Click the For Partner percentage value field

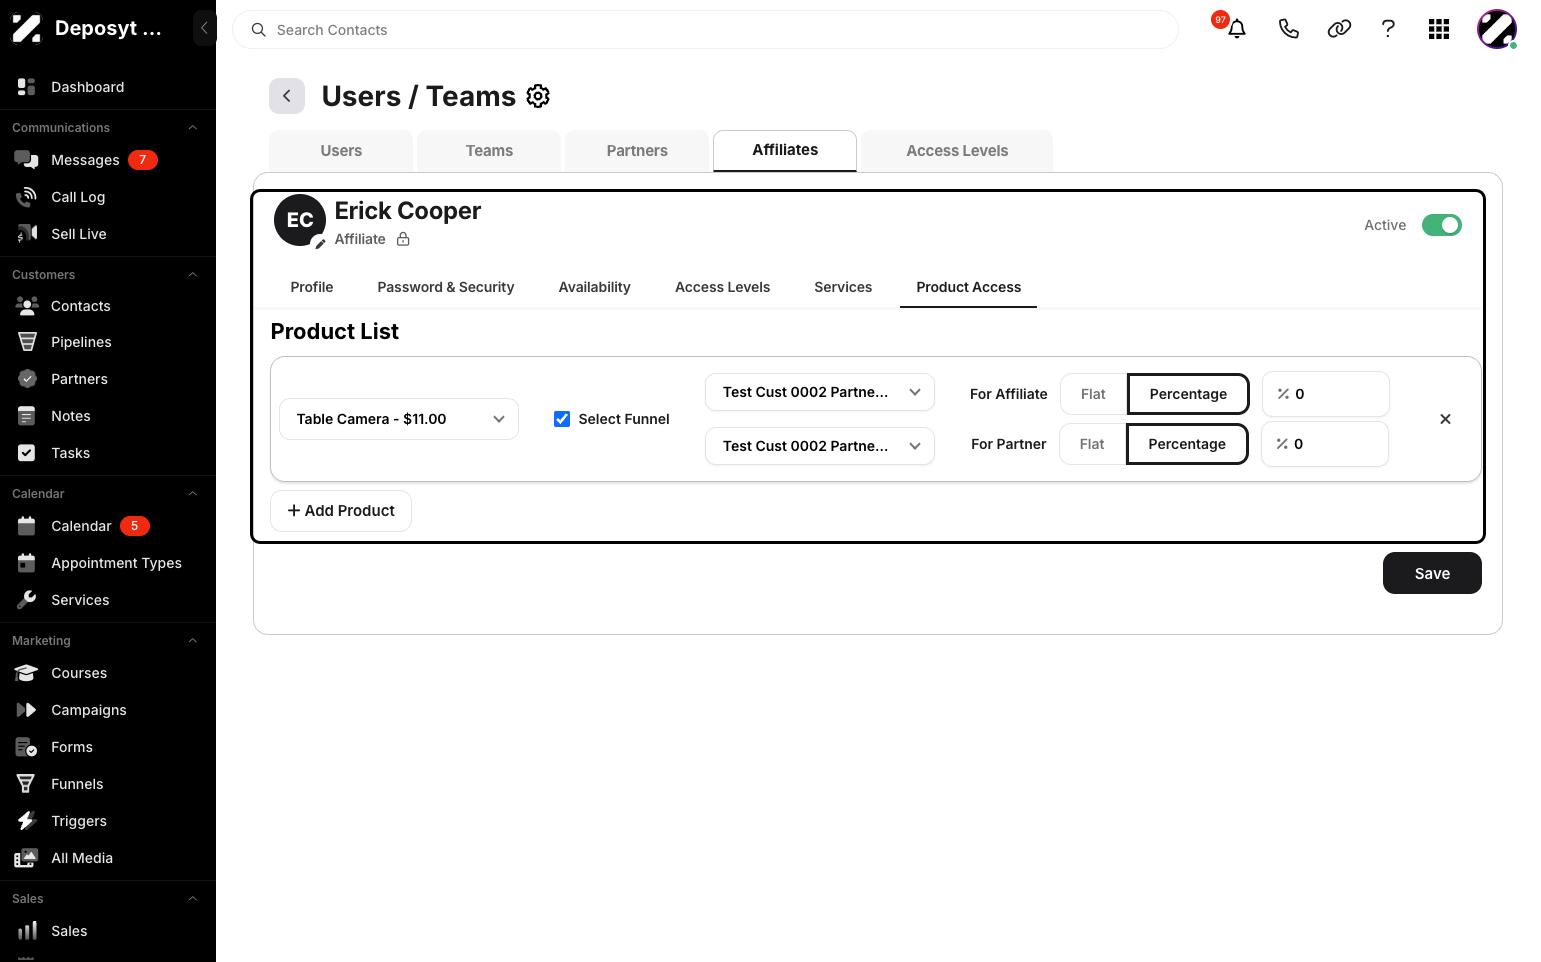tap(1325, 444)
